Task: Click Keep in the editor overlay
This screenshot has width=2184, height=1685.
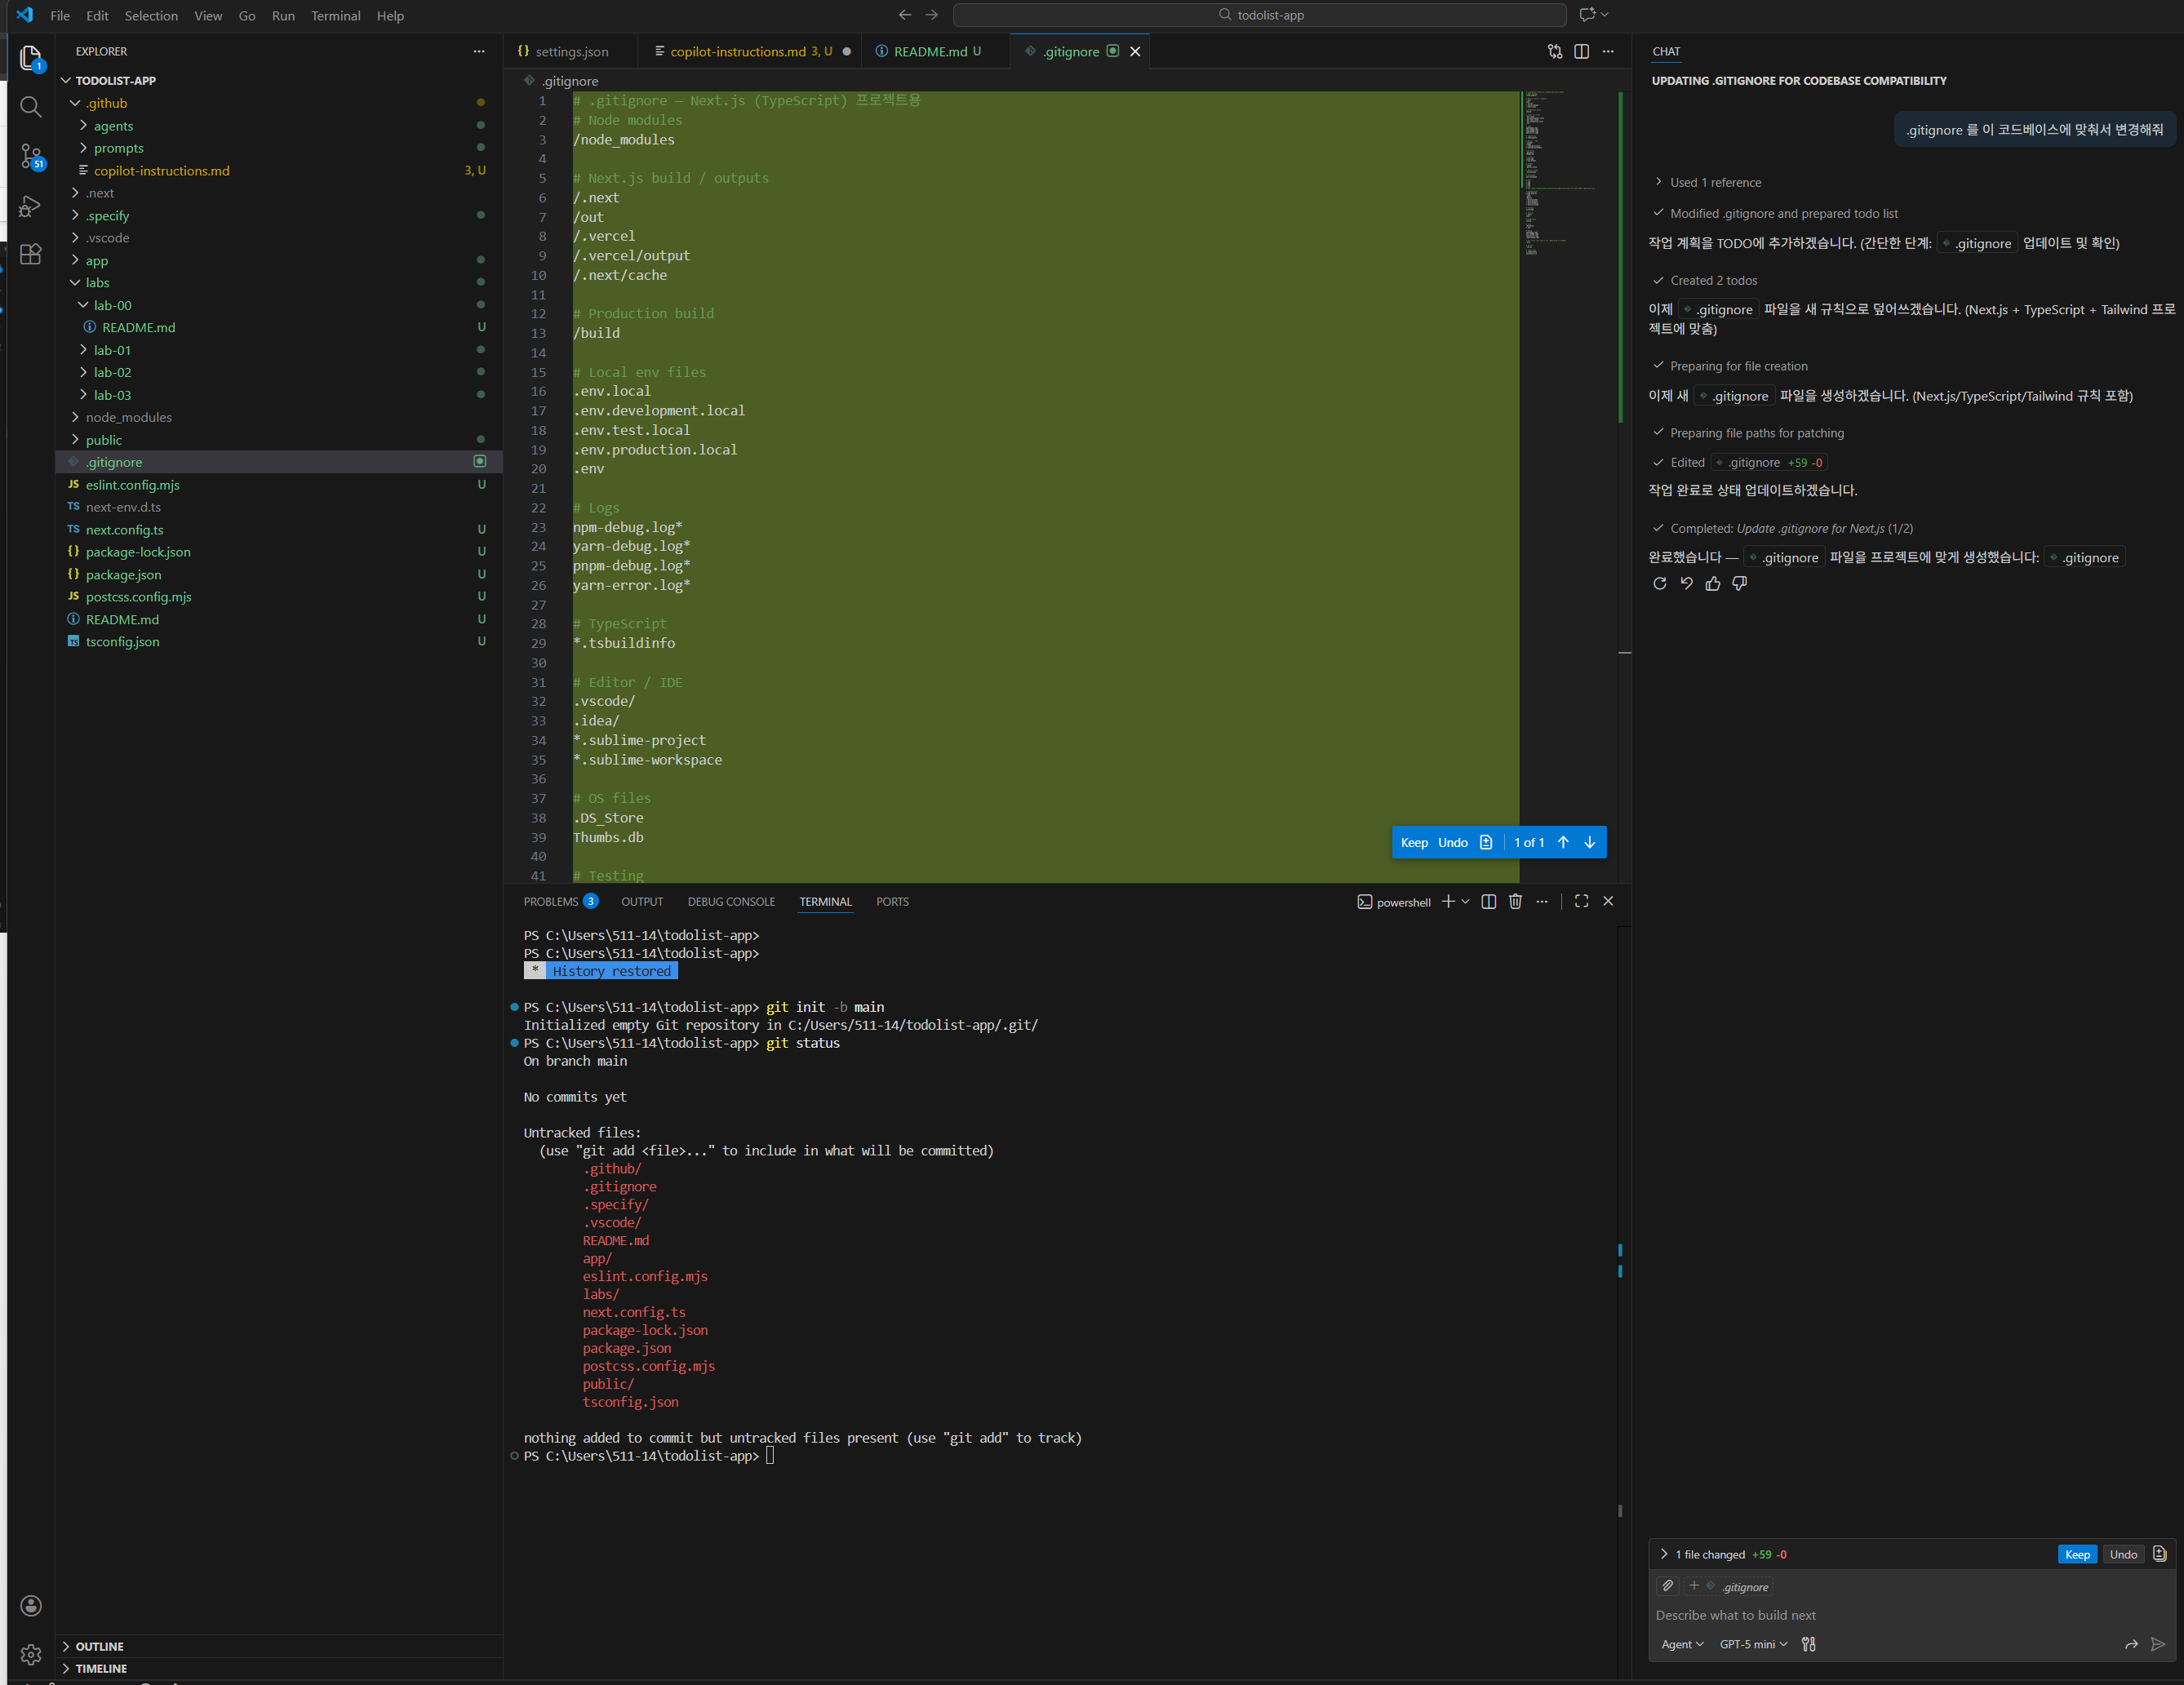Action: [x=1414, y=843]
